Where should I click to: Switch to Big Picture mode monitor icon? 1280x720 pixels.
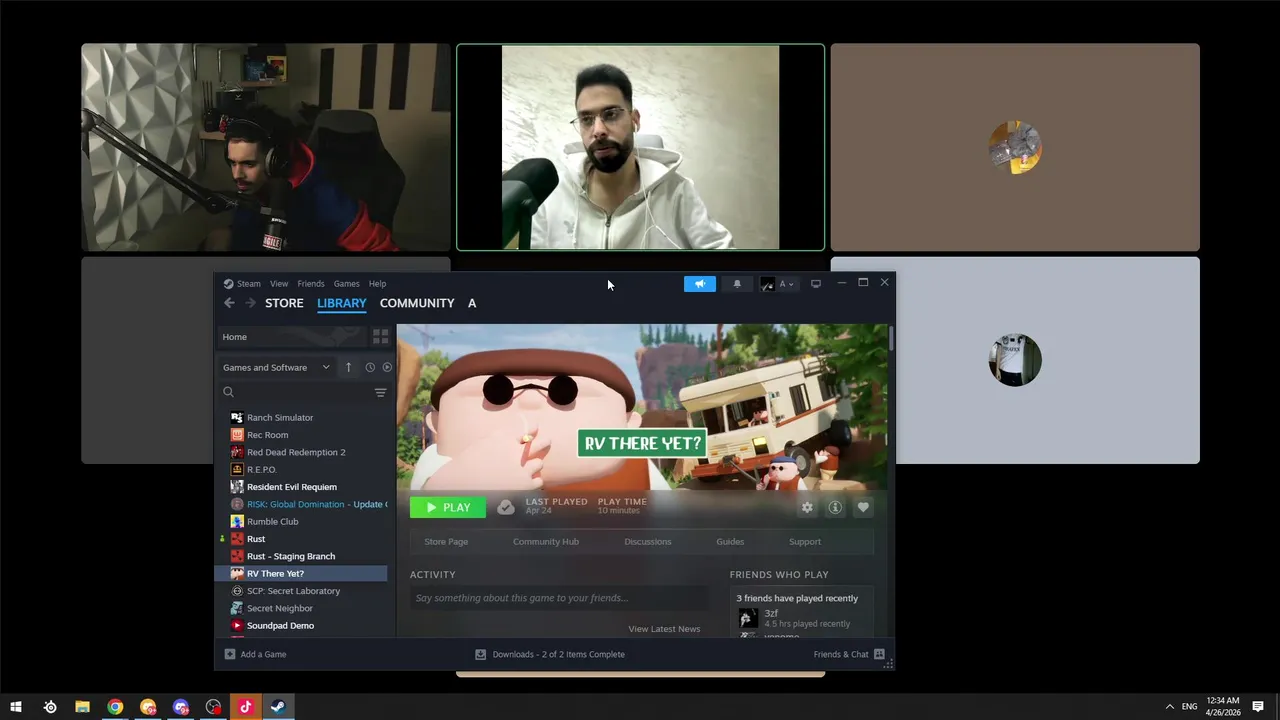tap(816, 284)
